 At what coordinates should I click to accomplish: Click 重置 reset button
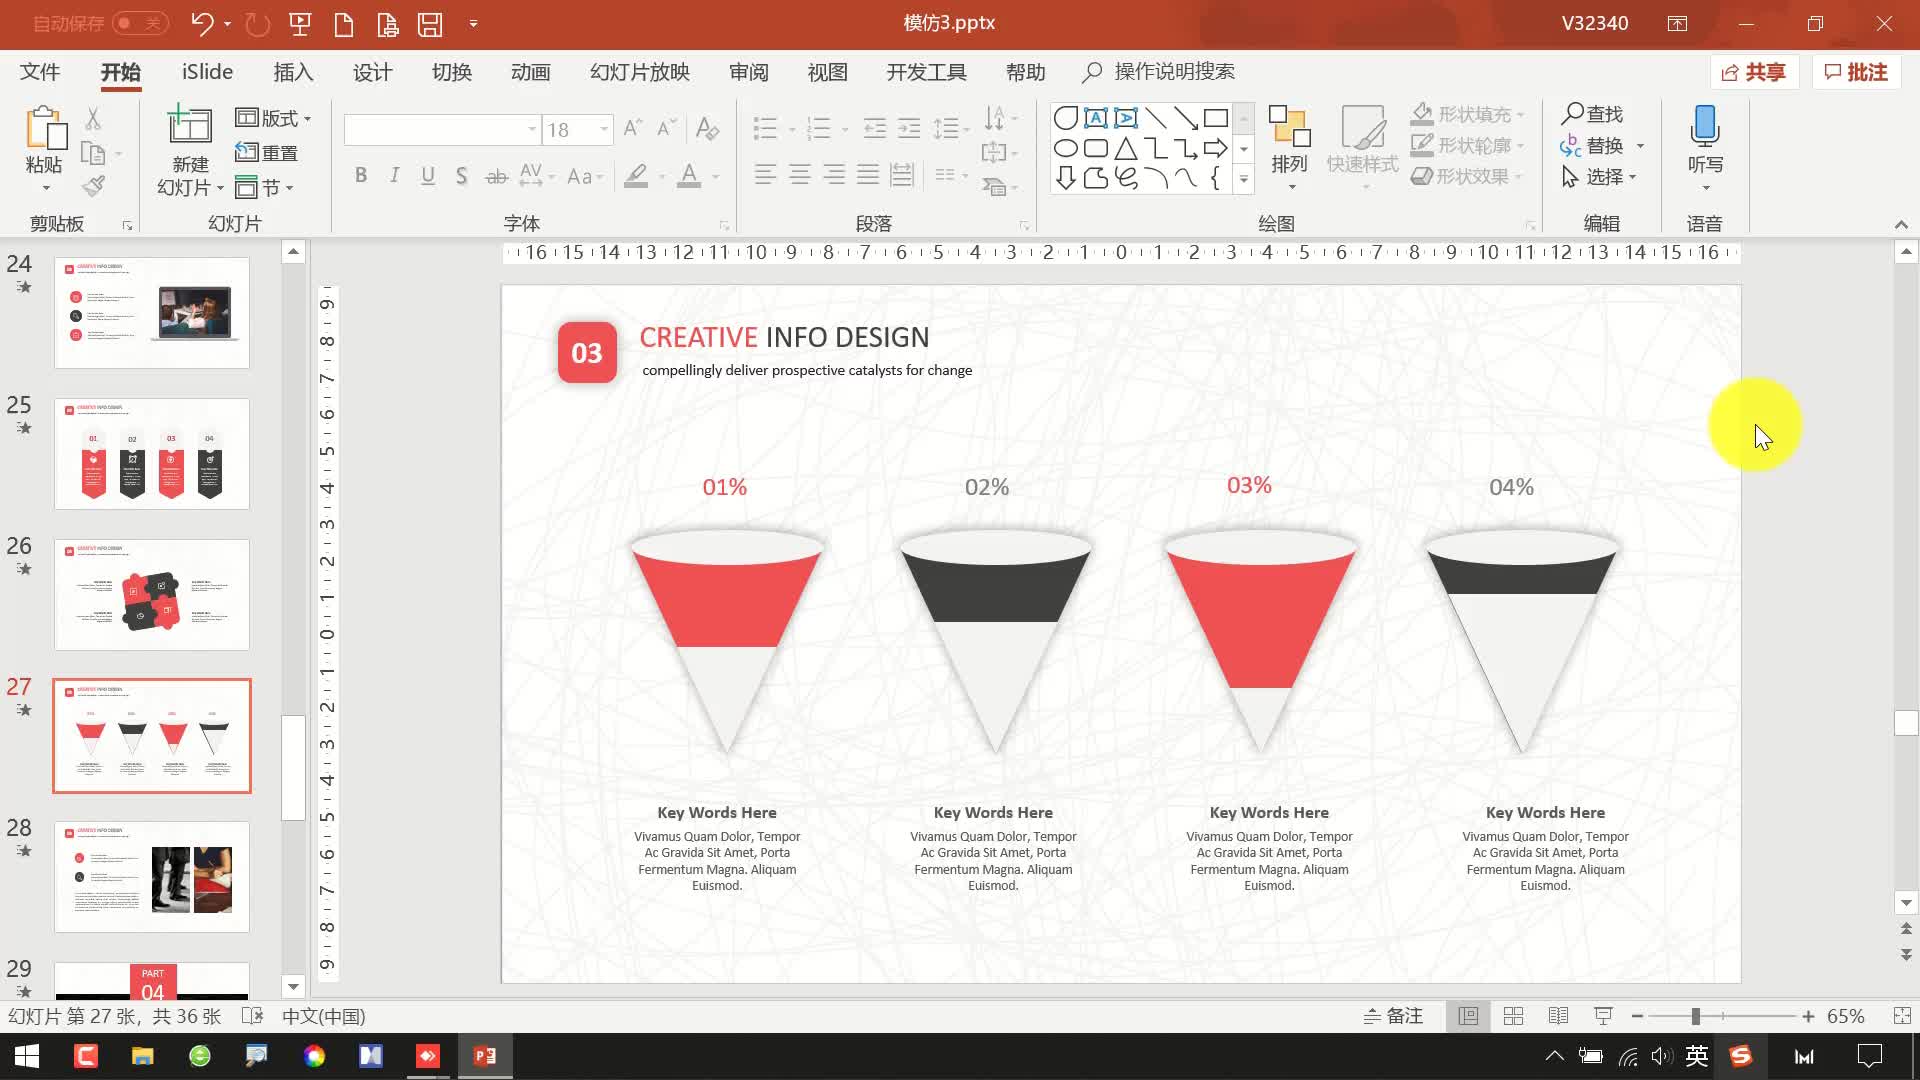coord(266,152)
